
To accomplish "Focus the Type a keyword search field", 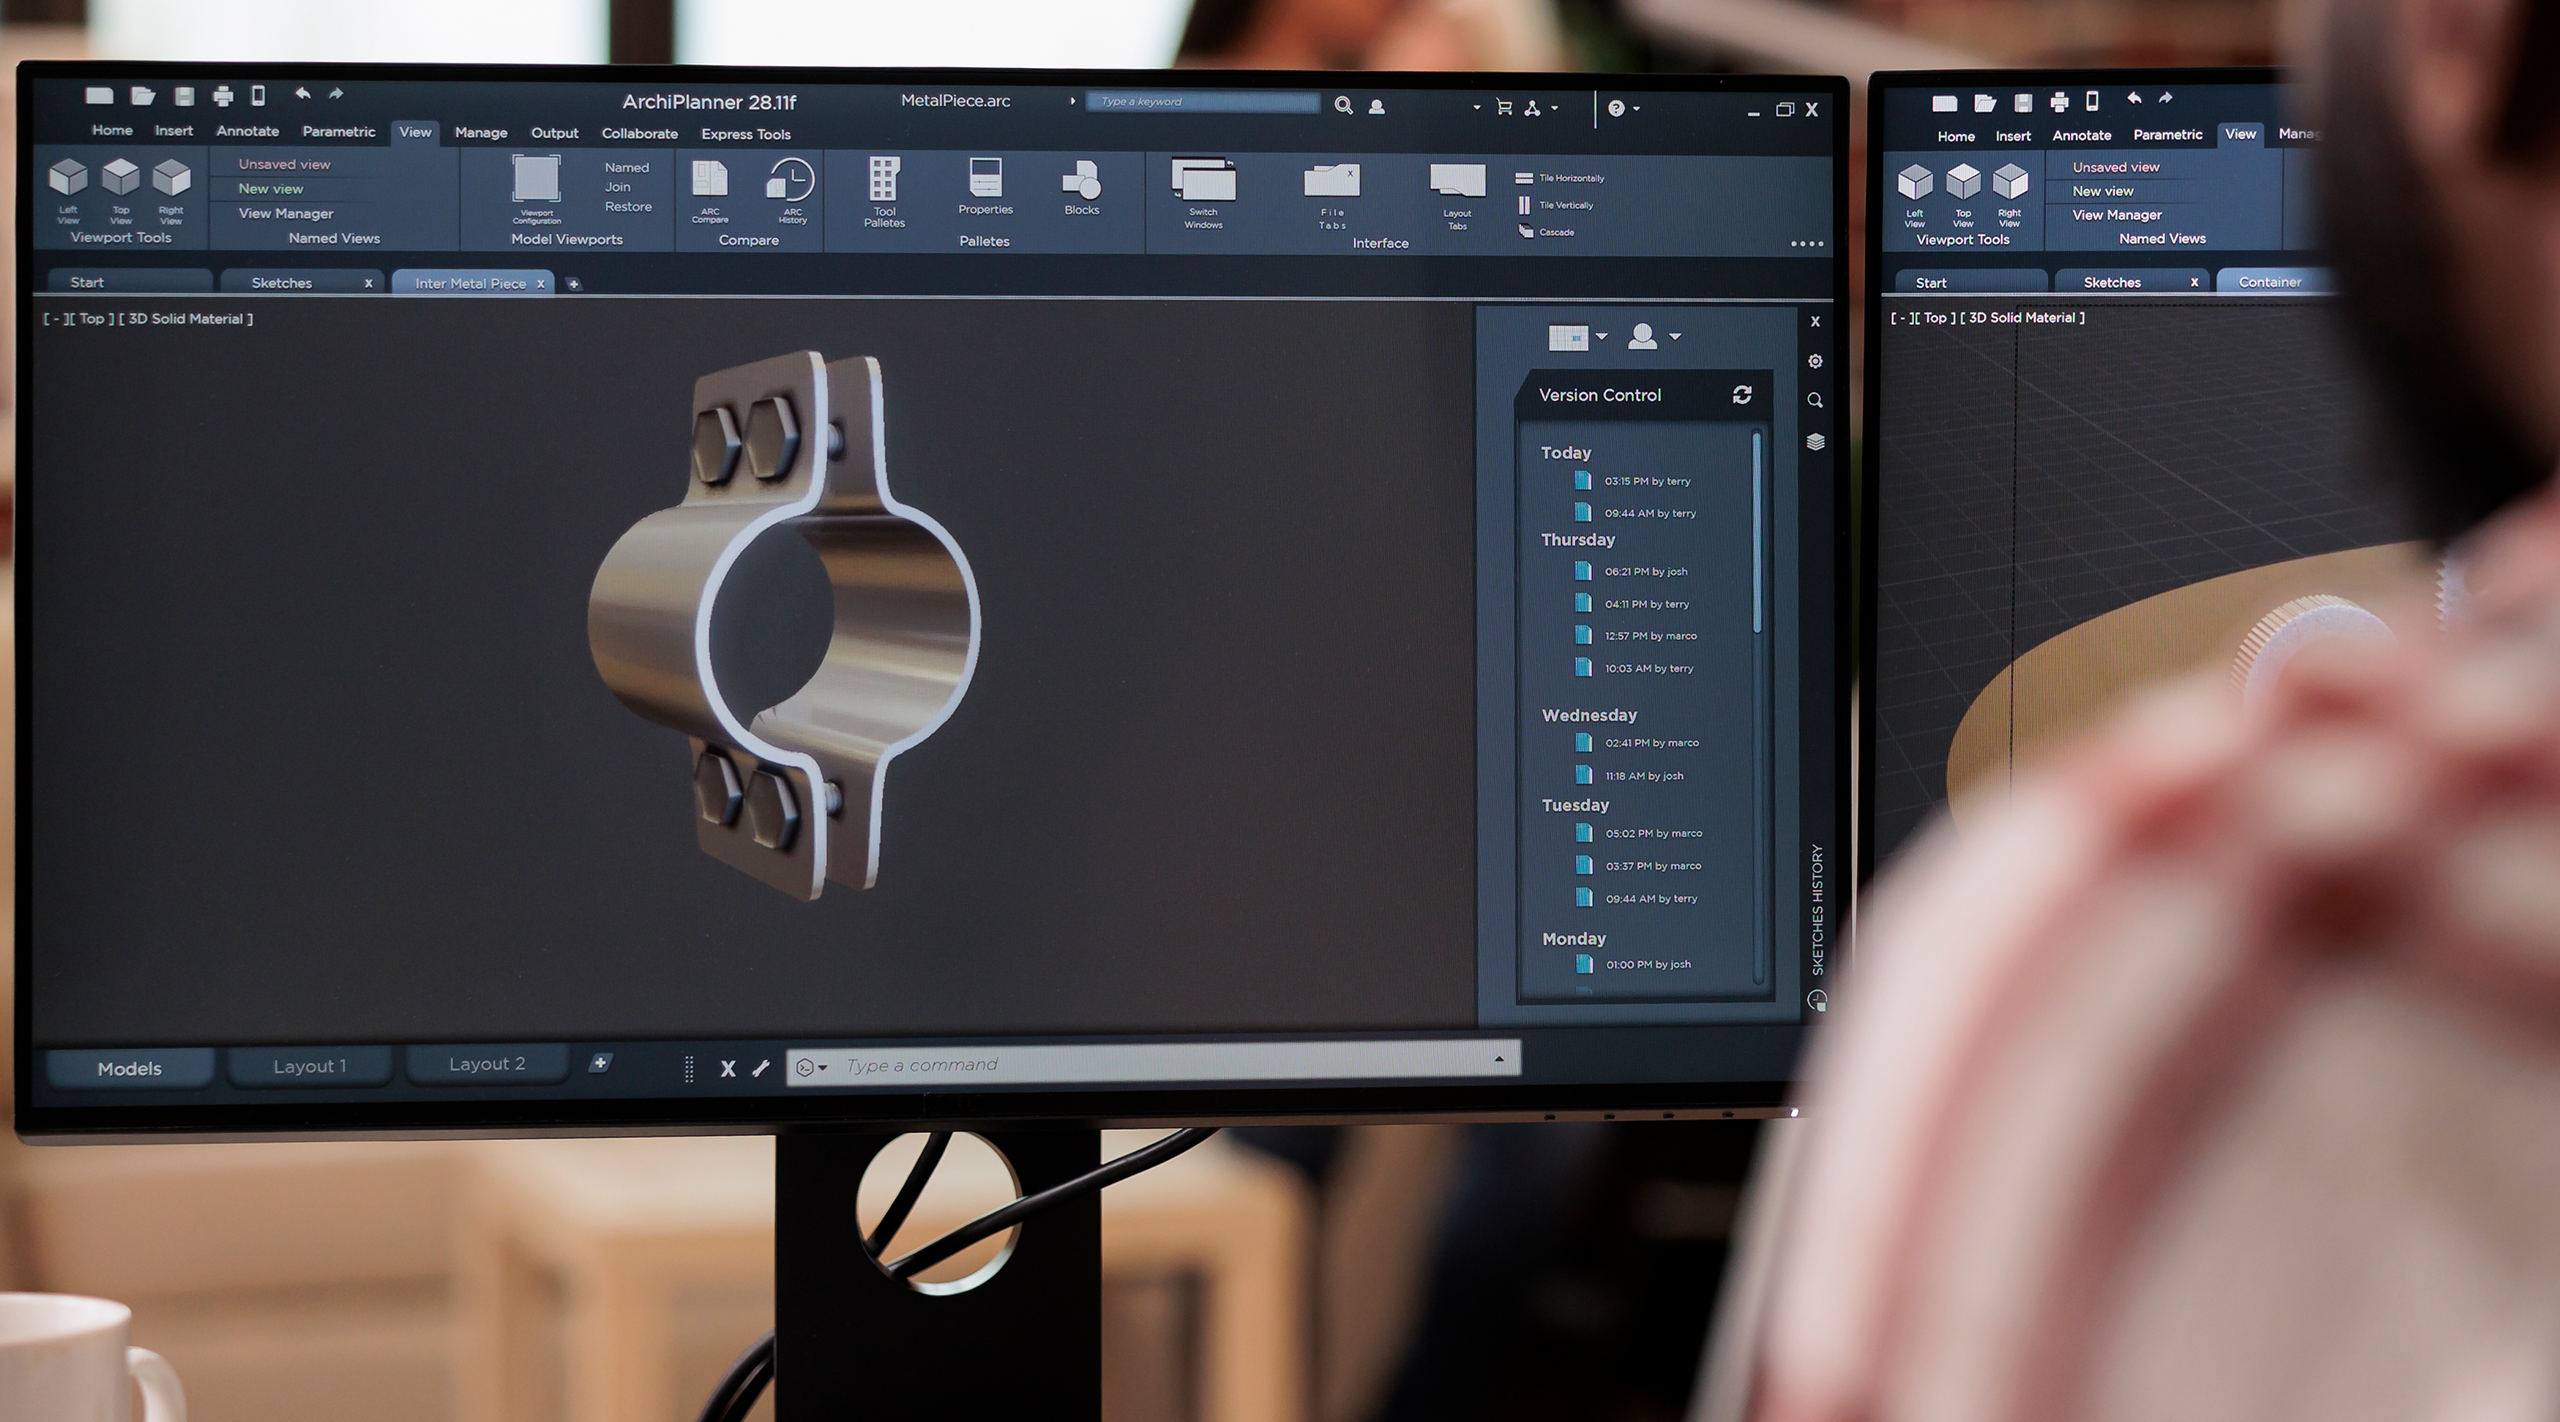I will [1203, 102].
